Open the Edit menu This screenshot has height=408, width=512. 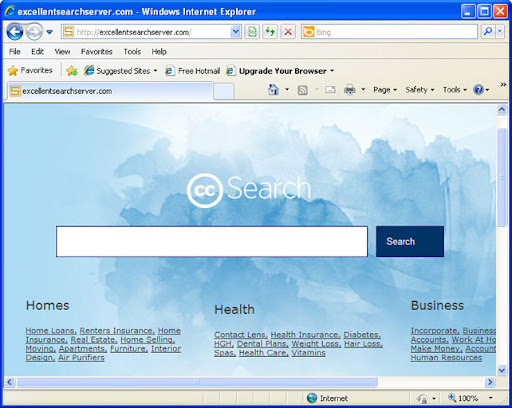click(x=38, y=52)
